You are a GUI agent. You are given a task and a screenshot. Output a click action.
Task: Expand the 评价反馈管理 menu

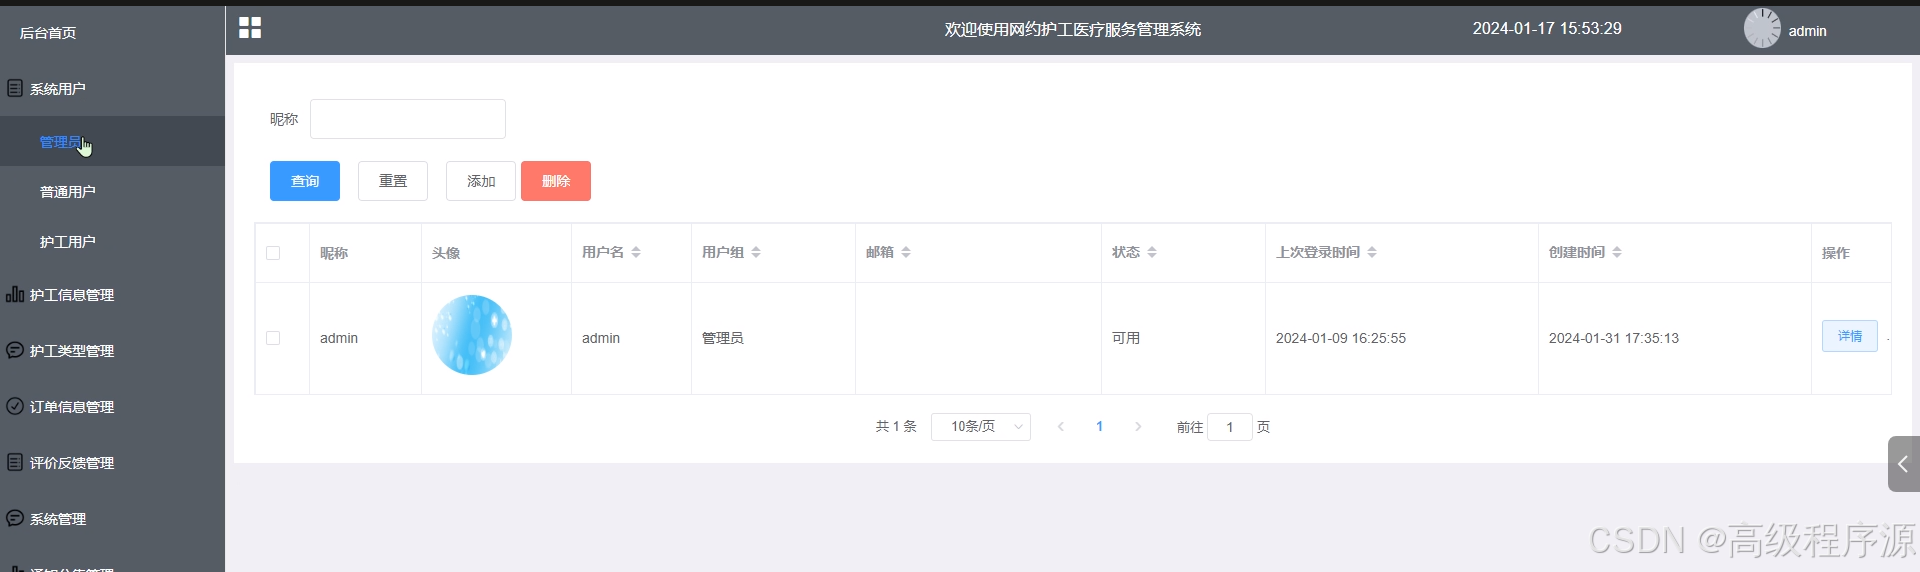tap(112, 463)
